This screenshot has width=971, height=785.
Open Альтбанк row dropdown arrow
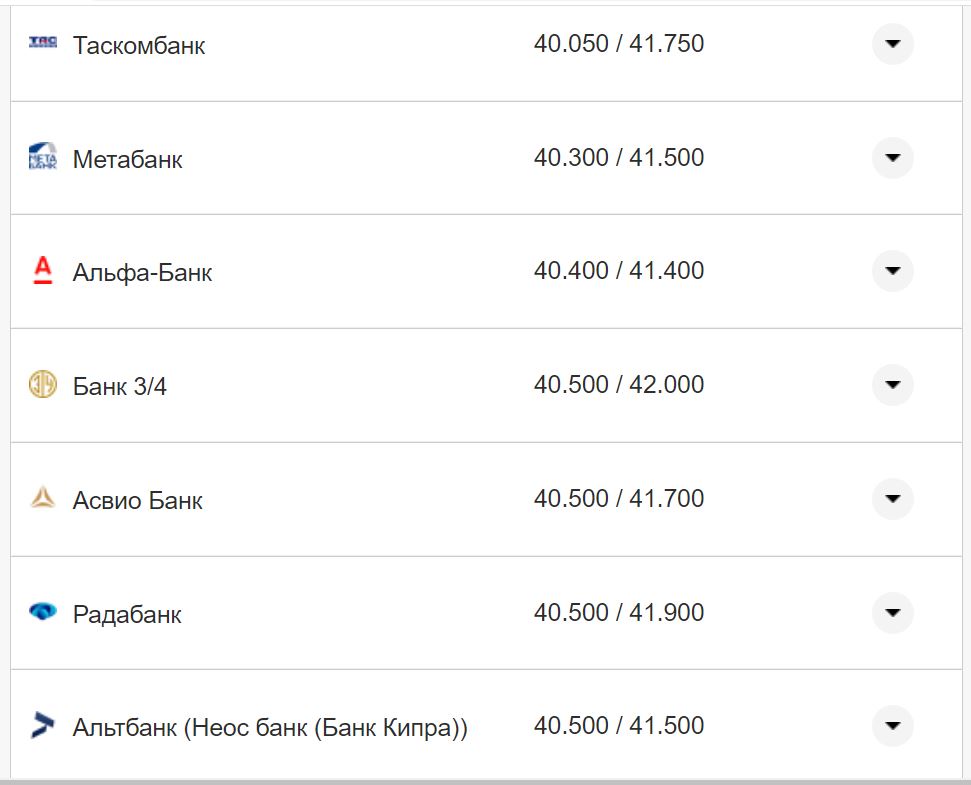point(892,725)
